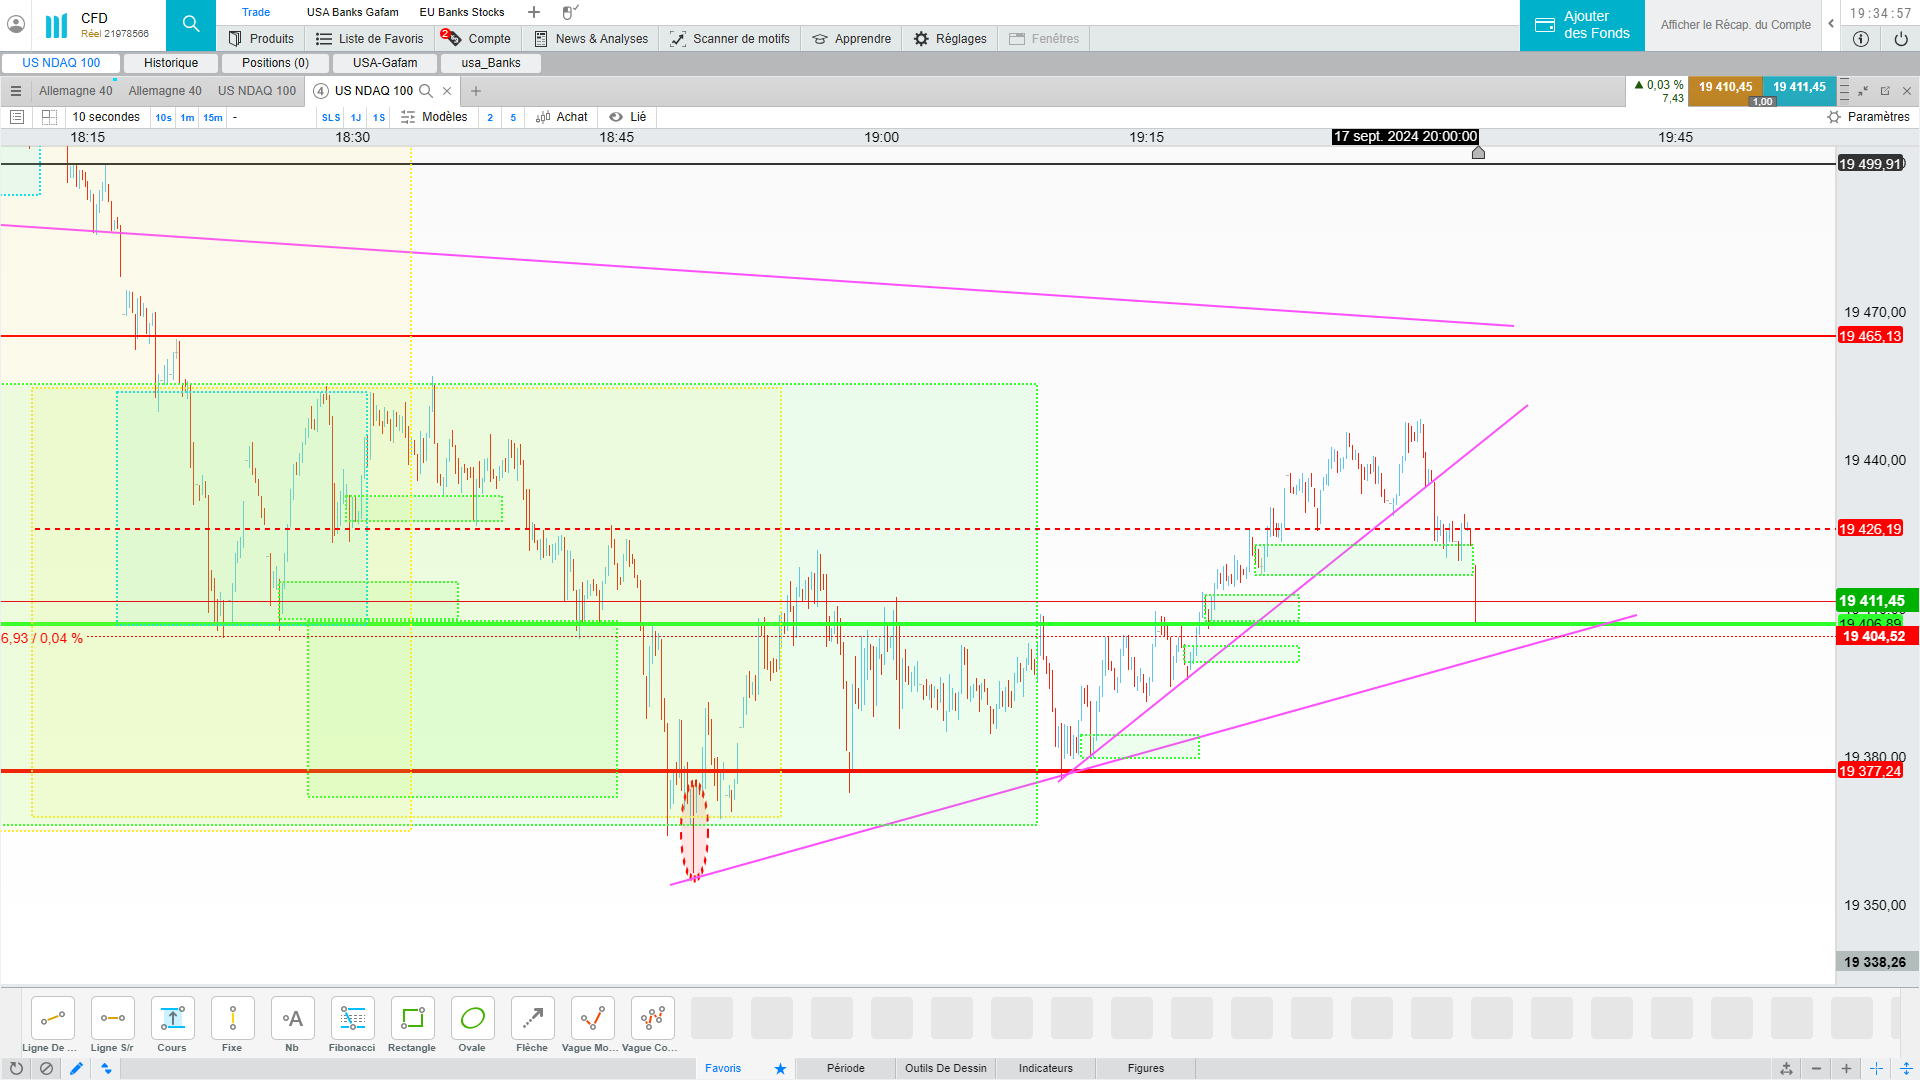This screenshot has width=1920, height=1080.
Task: Toggle the Favoris star
Action: point(780,1068)
